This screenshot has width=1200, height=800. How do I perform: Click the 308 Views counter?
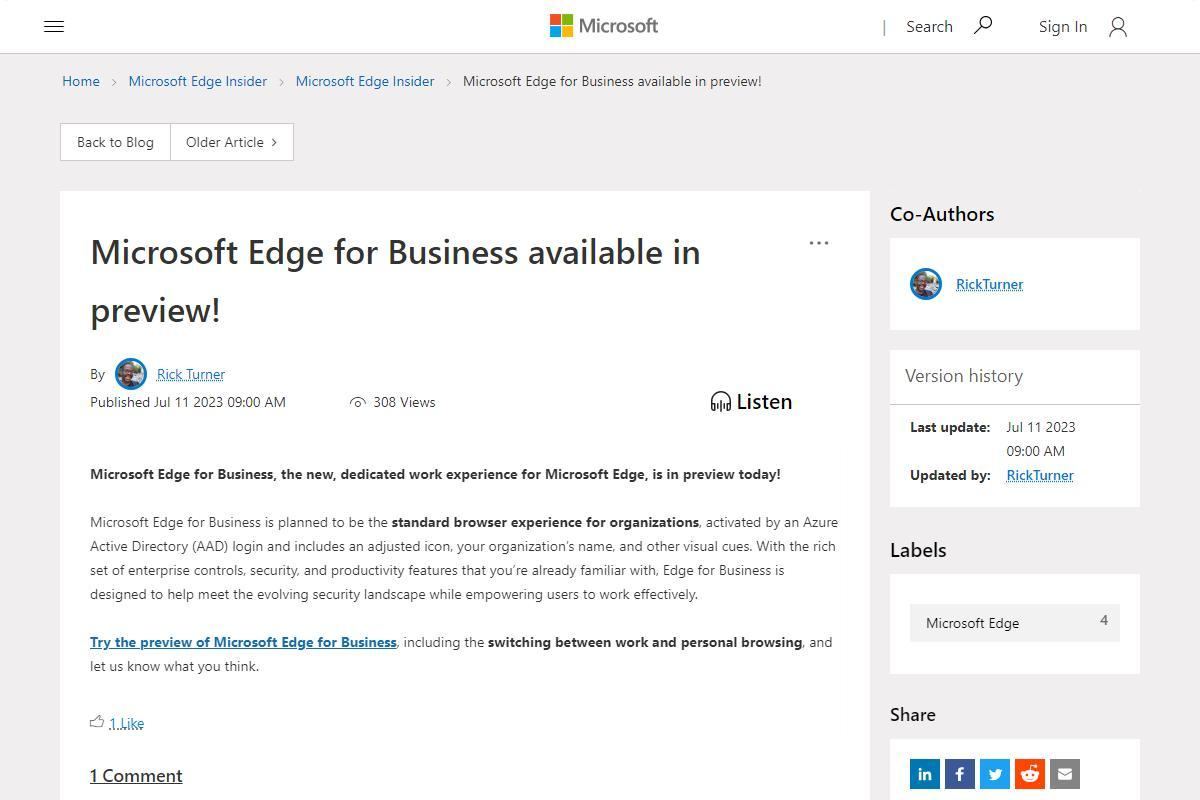pos(404,402)
